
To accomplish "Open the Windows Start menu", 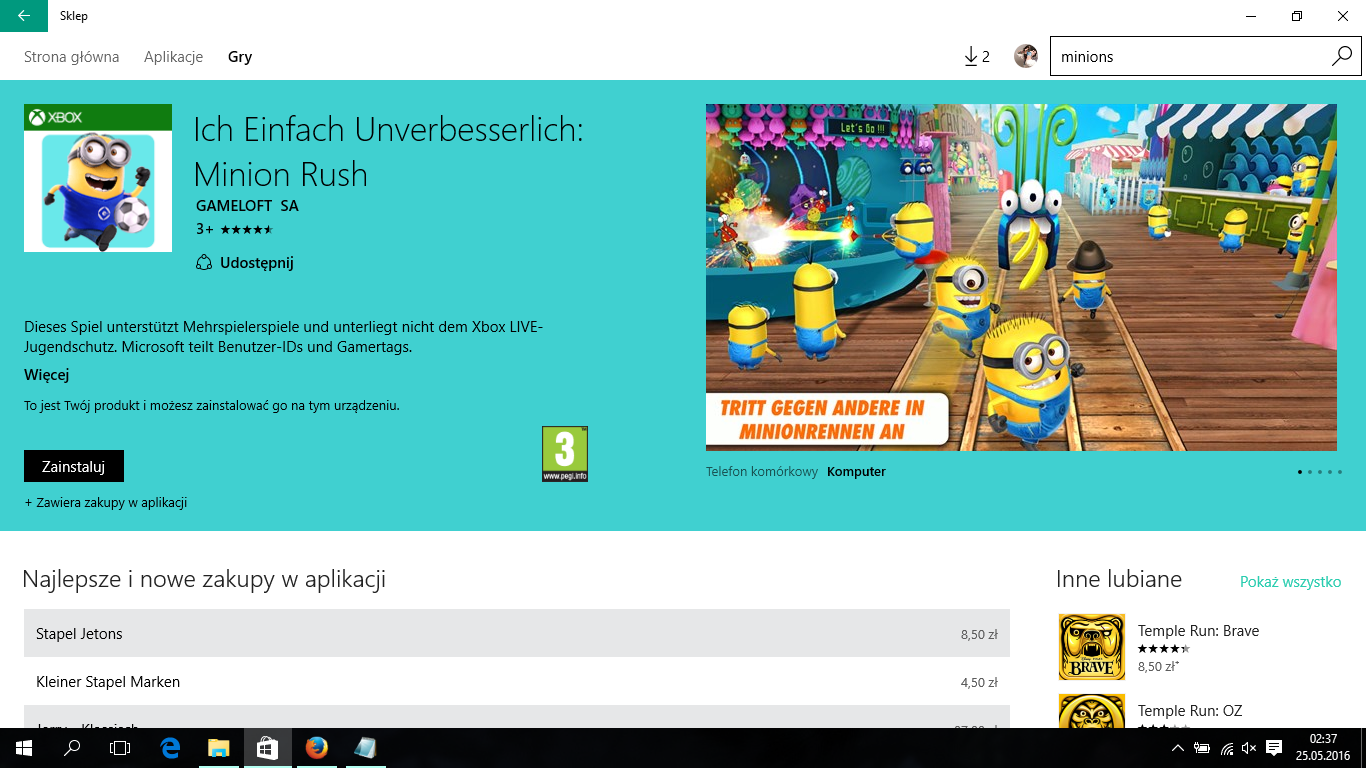I will pos(24,748).
